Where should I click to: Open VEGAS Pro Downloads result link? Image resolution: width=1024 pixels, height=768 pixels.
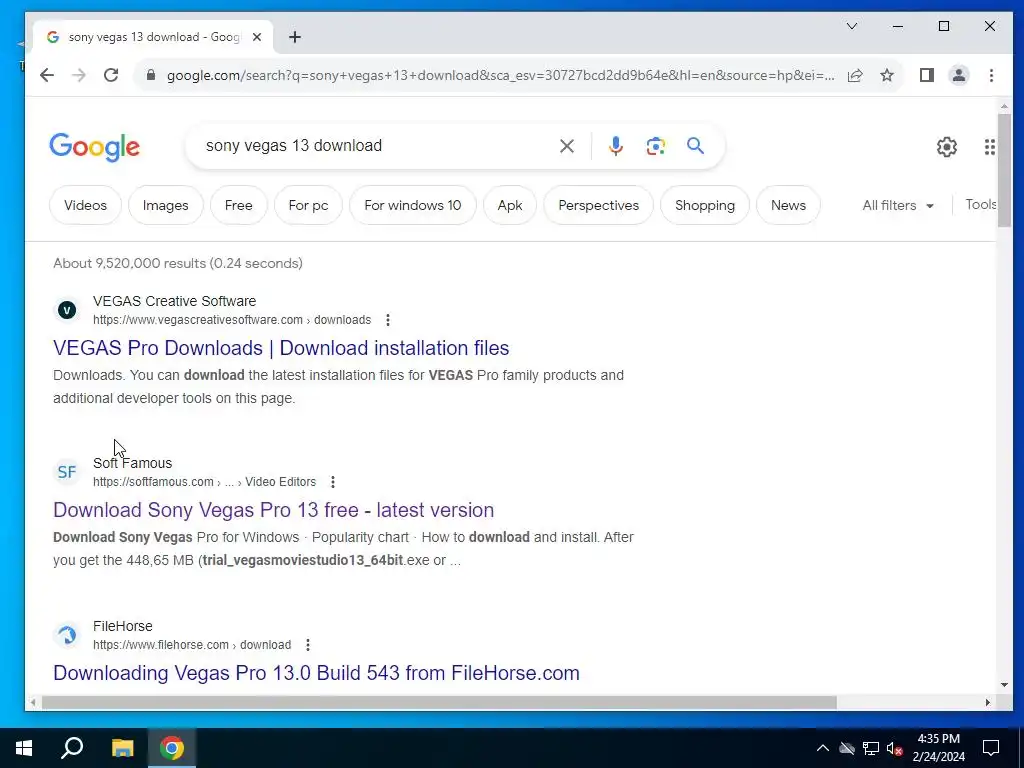(x=281, y=348)
